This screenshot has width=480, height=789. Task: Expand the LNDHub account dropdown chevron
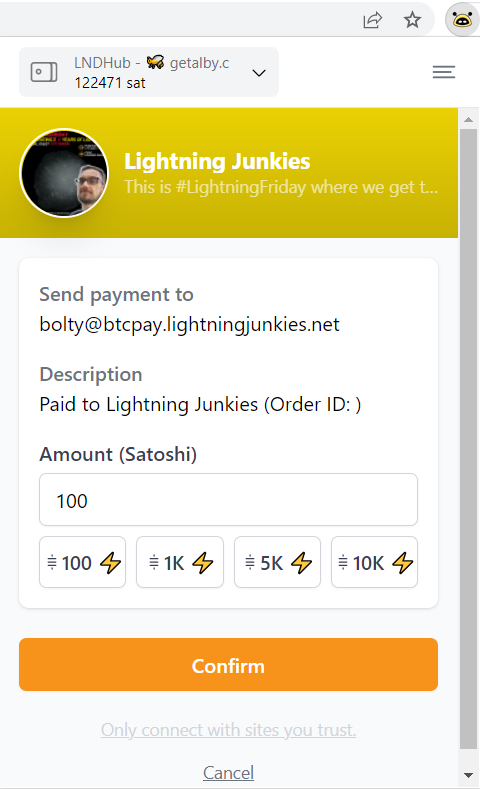(259, 73)
